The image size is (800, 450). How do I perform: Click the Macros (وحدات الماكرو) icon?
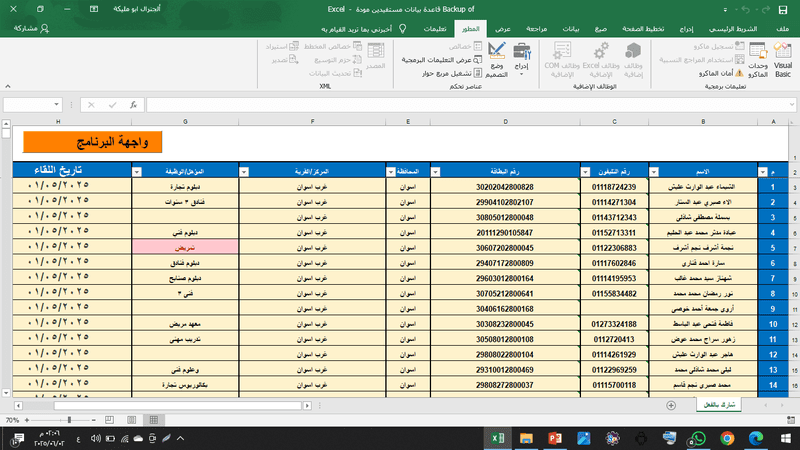tap(758, 60)
